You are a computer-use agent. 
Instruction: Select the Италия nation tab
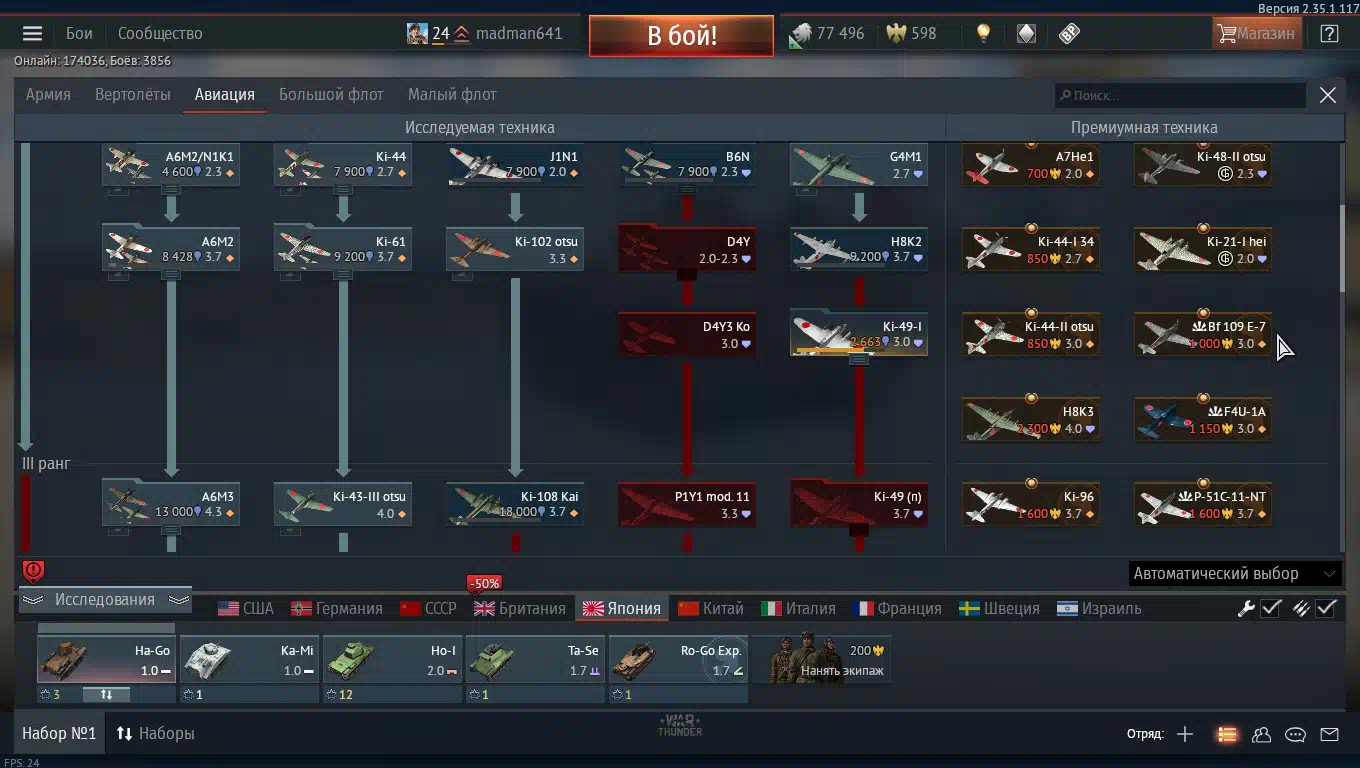[798, 608]
